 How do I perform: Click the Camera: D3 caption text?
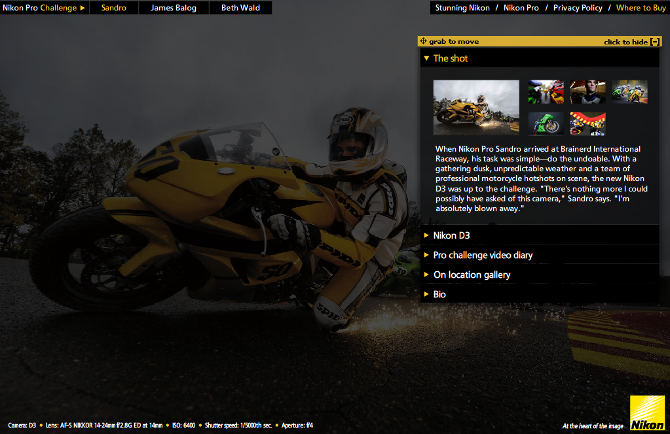22,425
